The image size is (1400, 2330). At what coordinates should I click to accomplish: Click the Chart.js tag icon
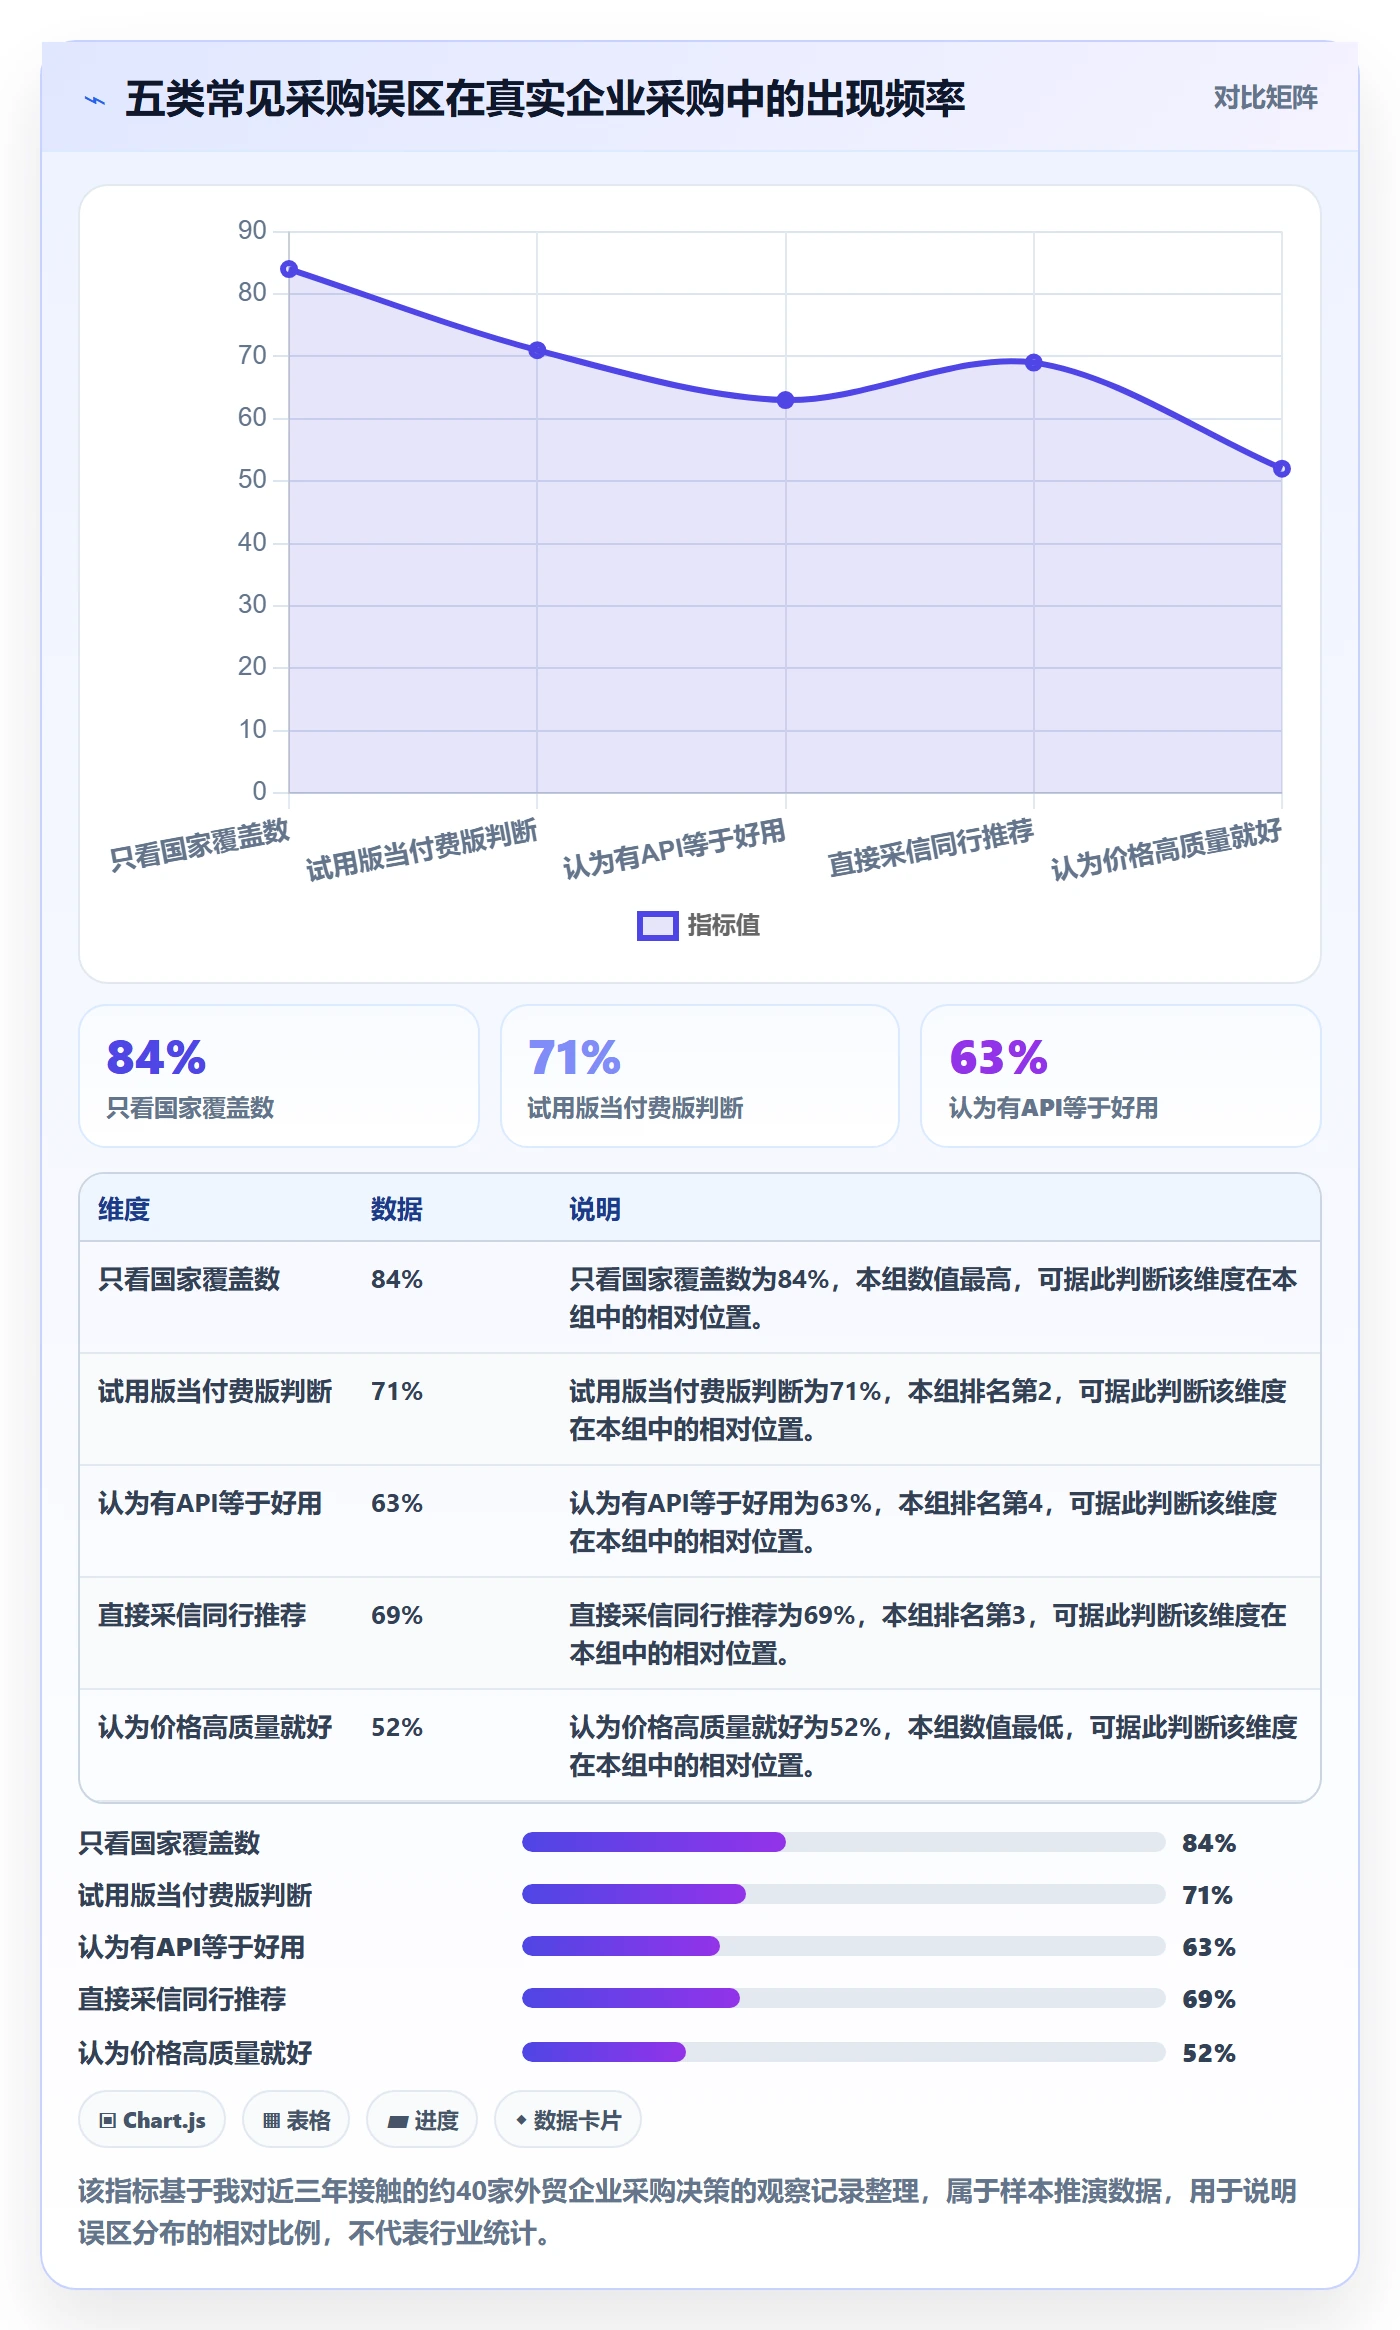[108, 2120]
